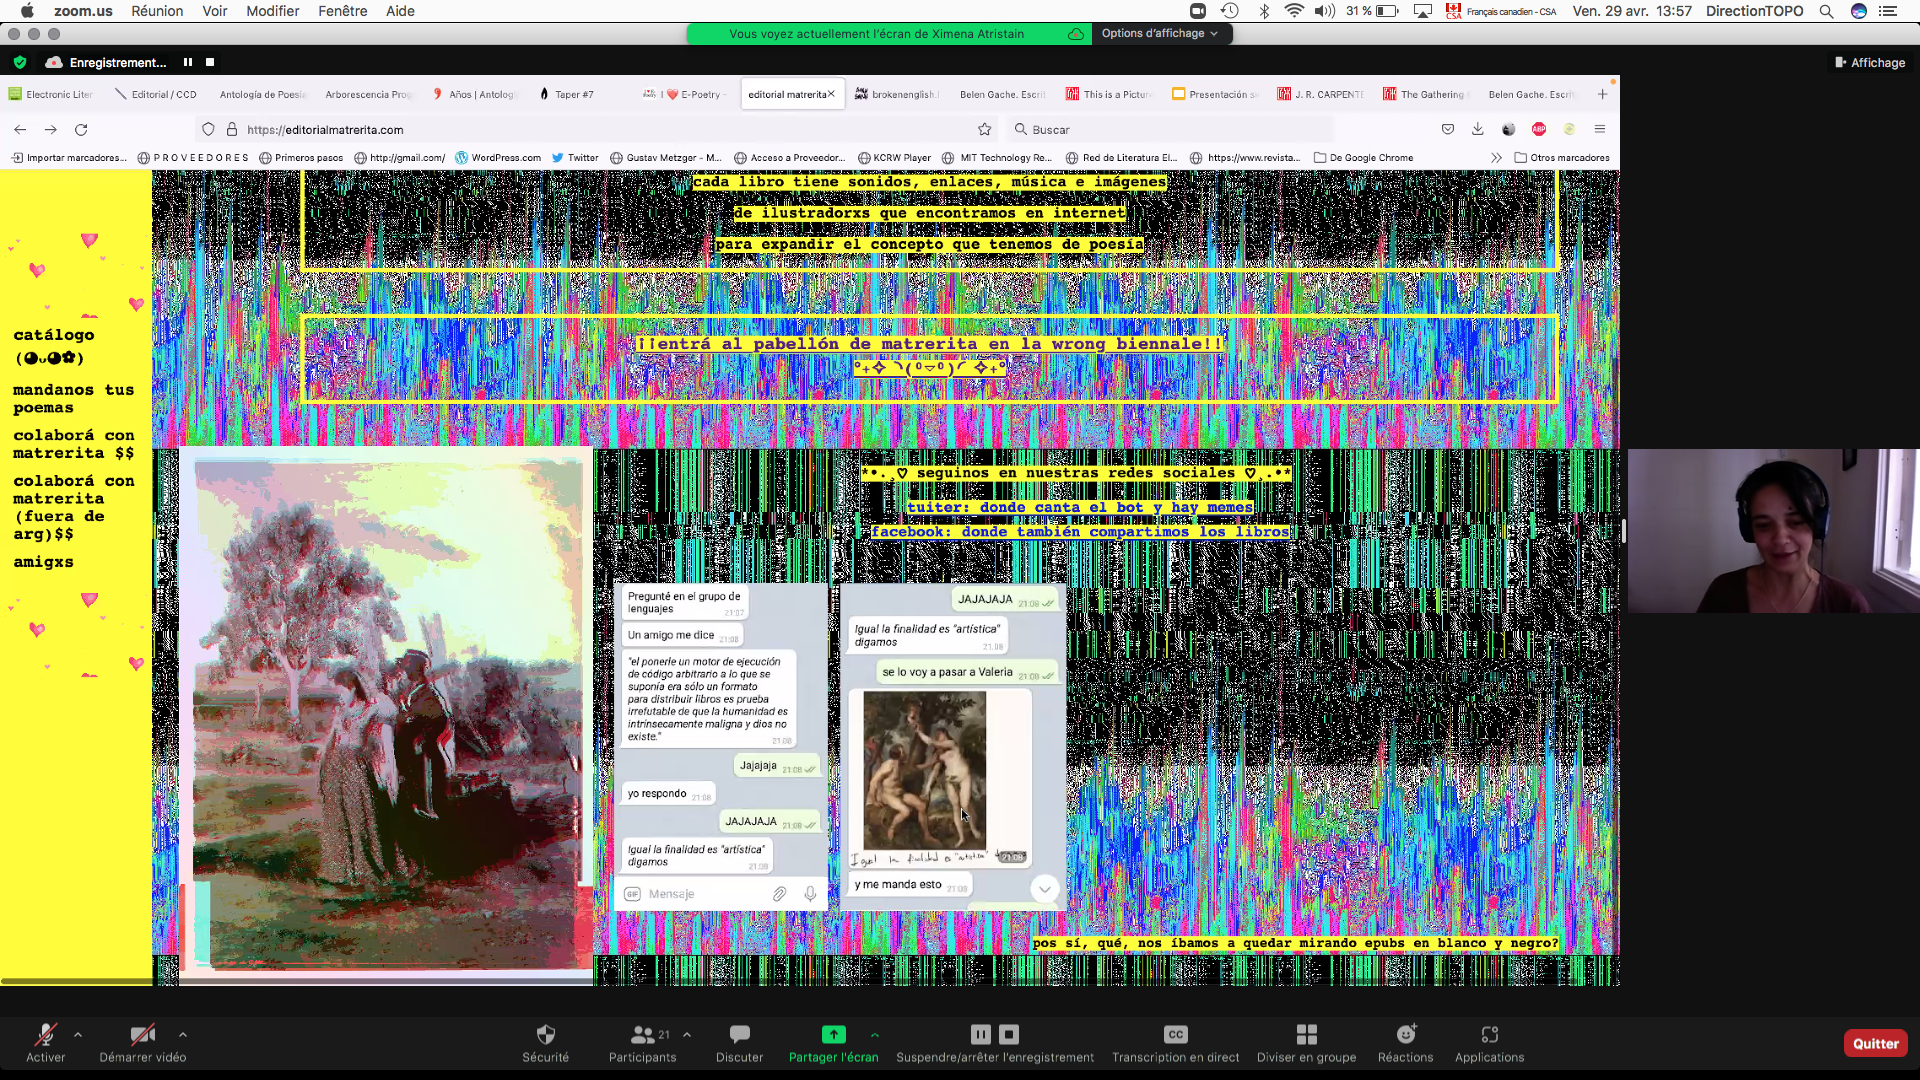Screen dimensions: 1920x1080
Task: Click Ximena's video thumbnail
Action: click(x=1773, y=530)
